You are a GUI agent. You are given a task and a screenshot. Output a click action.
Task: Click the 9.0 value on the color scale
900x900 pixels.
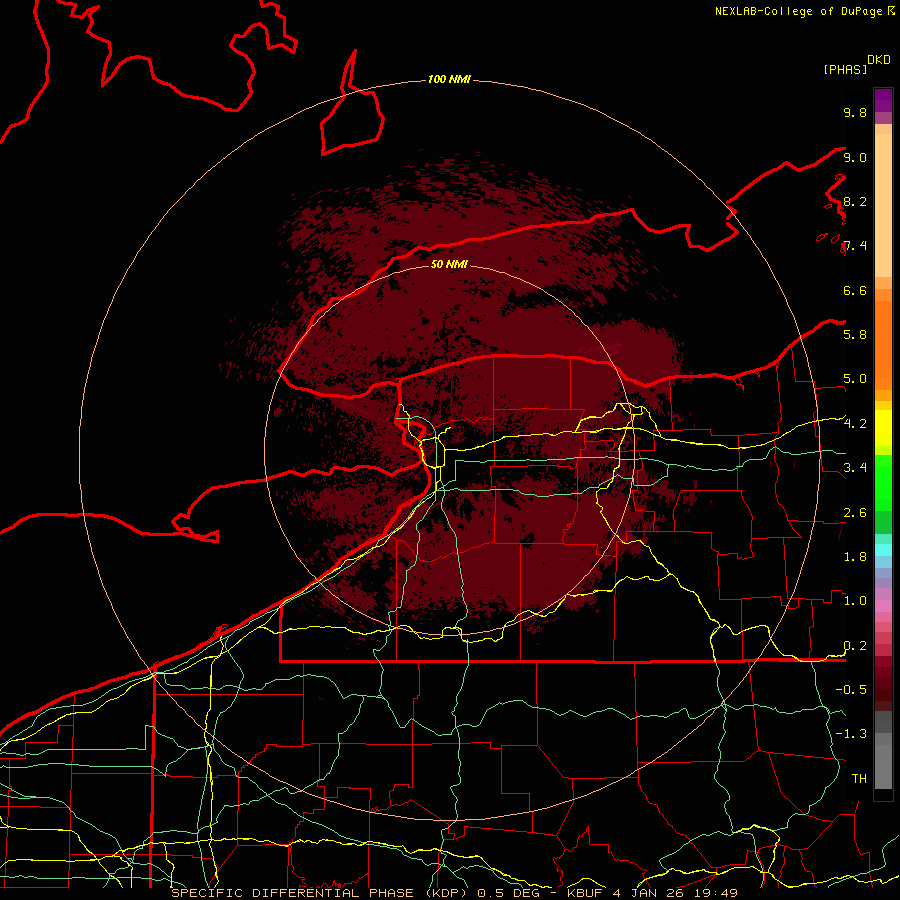pyautogui.click(x=855, y=157)
